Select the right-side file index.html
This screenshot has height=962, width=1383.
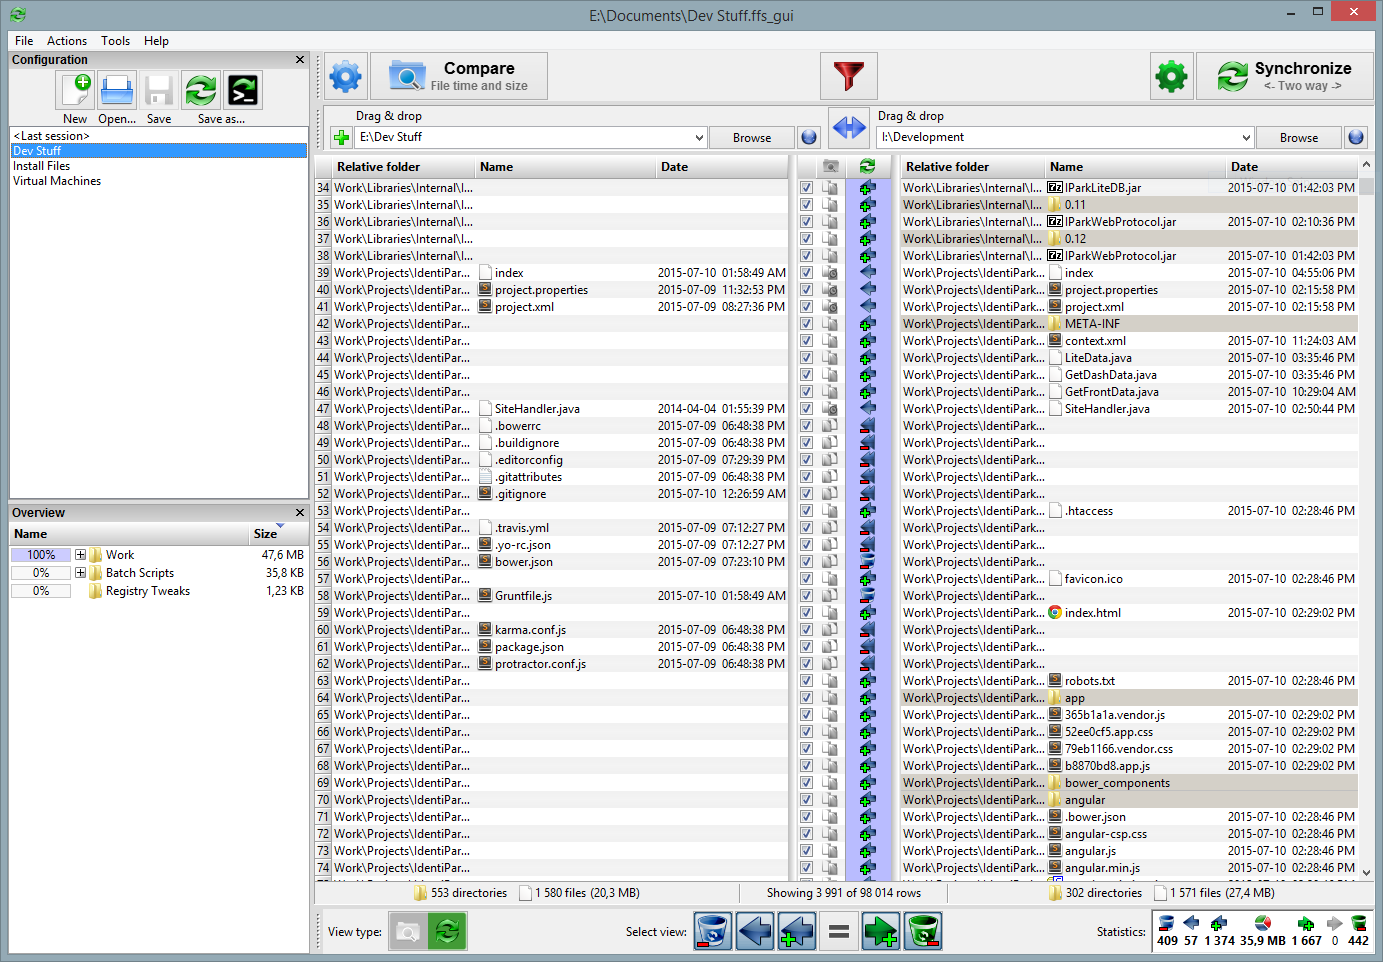click(x=1092, y=613)
